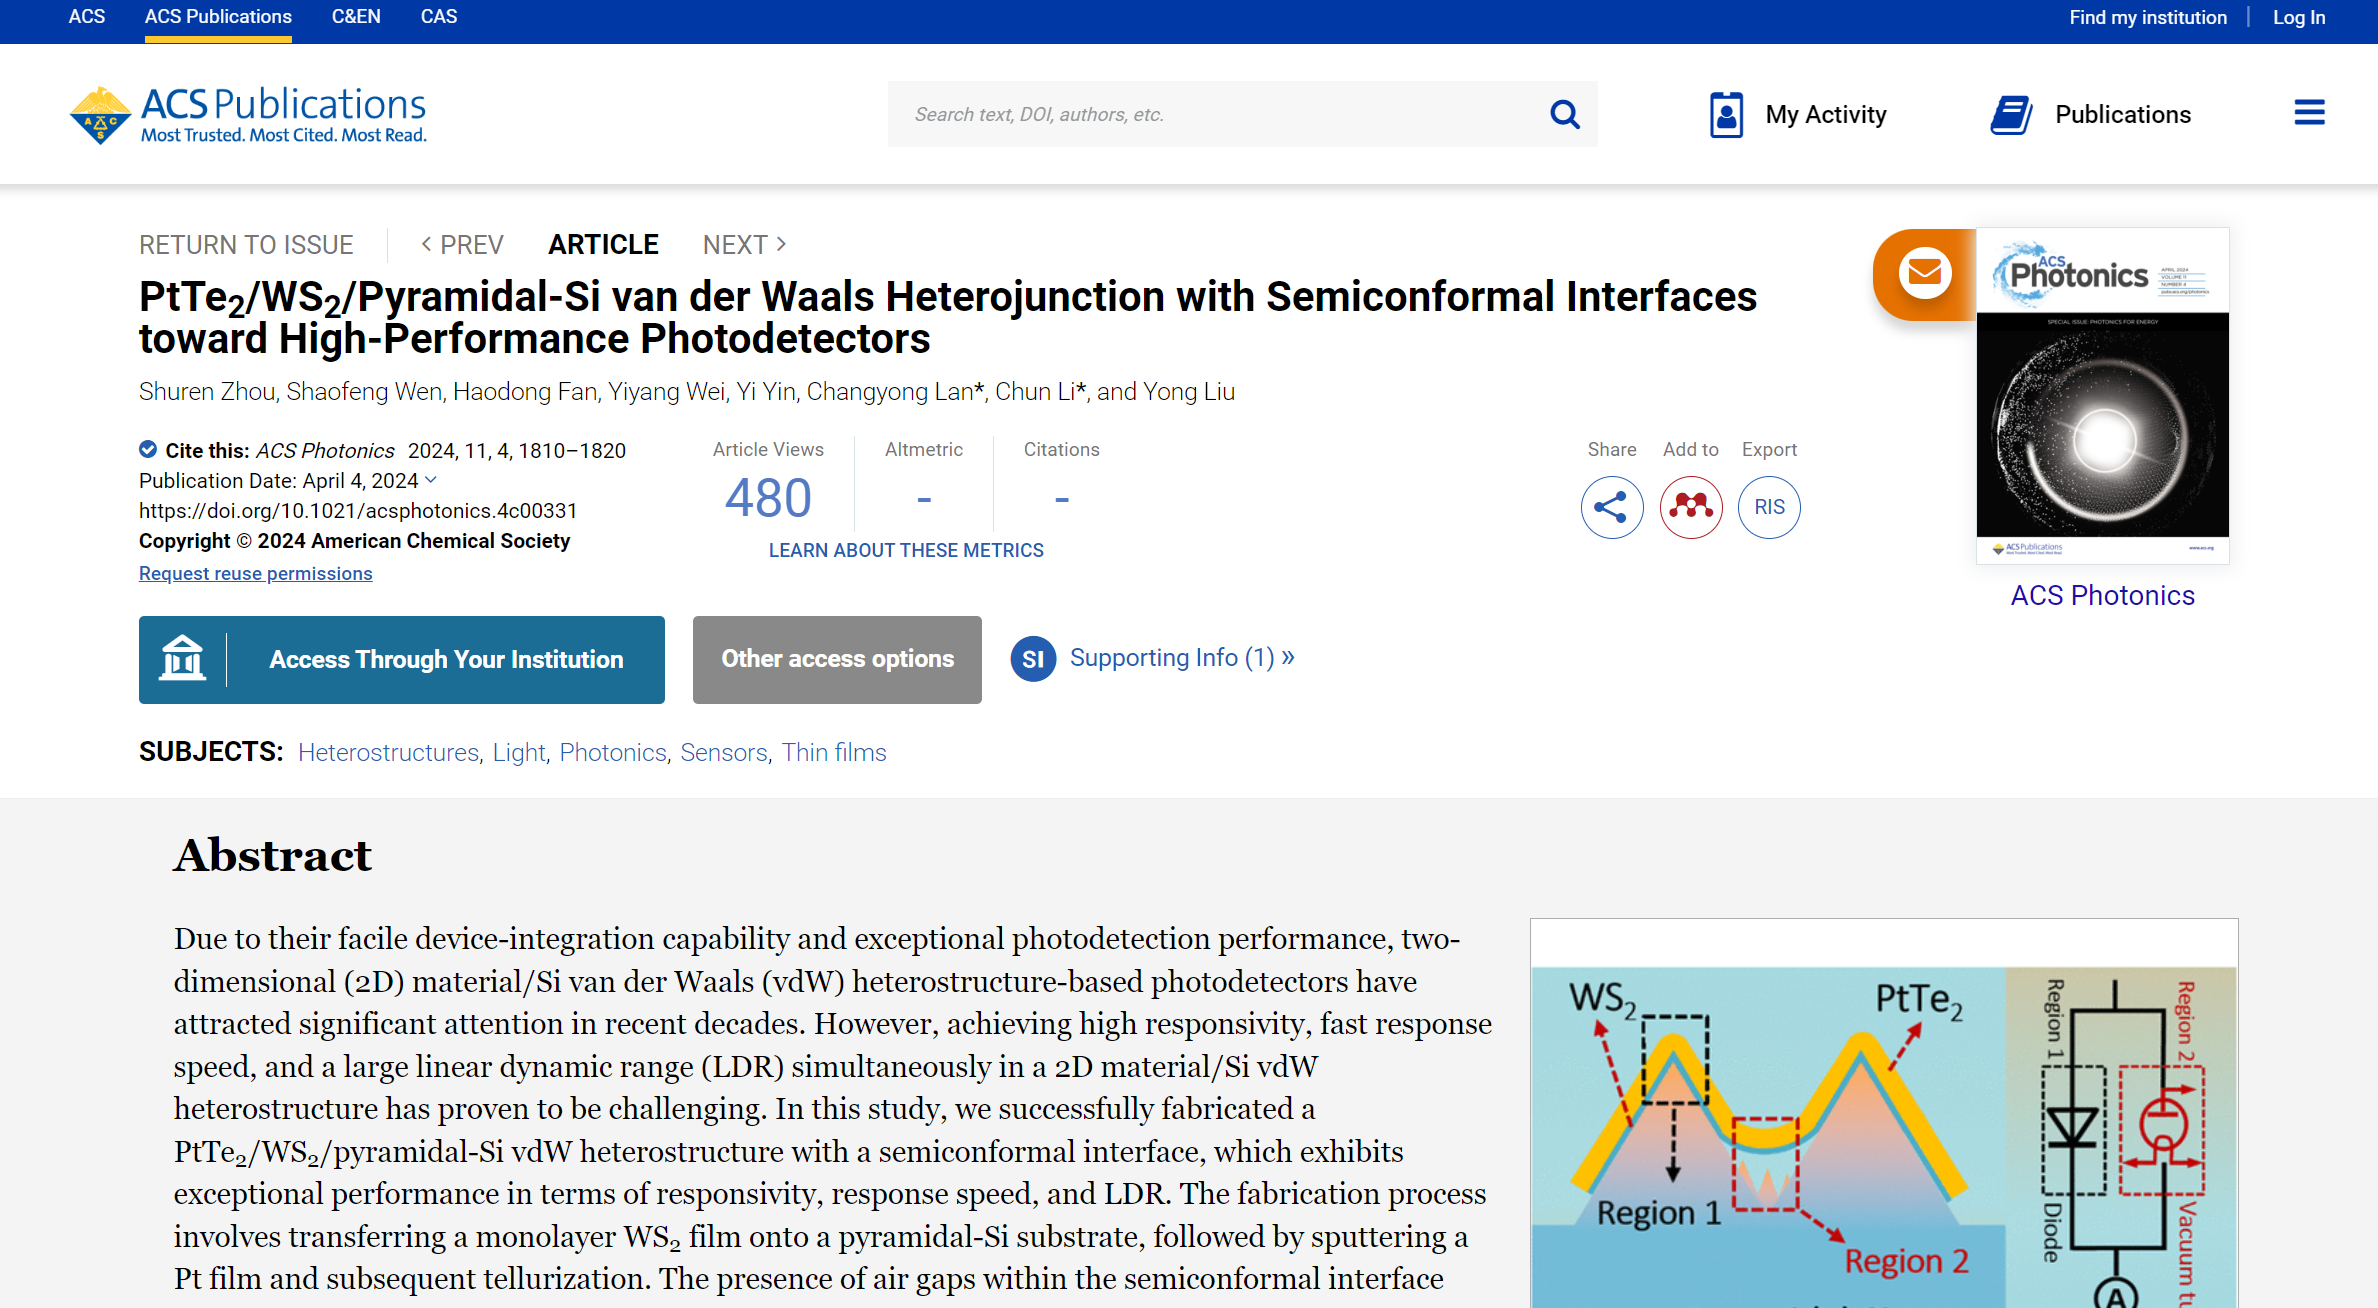Click Other access options button

(837, 660)
